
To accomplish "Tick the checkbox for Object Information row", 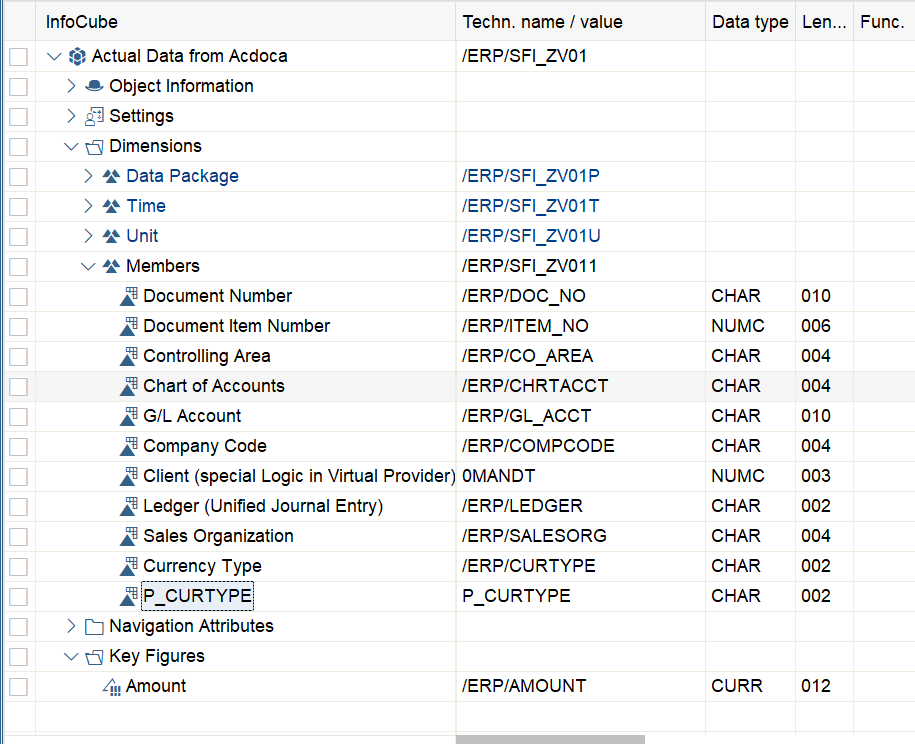I will click(x=18, y=86).
